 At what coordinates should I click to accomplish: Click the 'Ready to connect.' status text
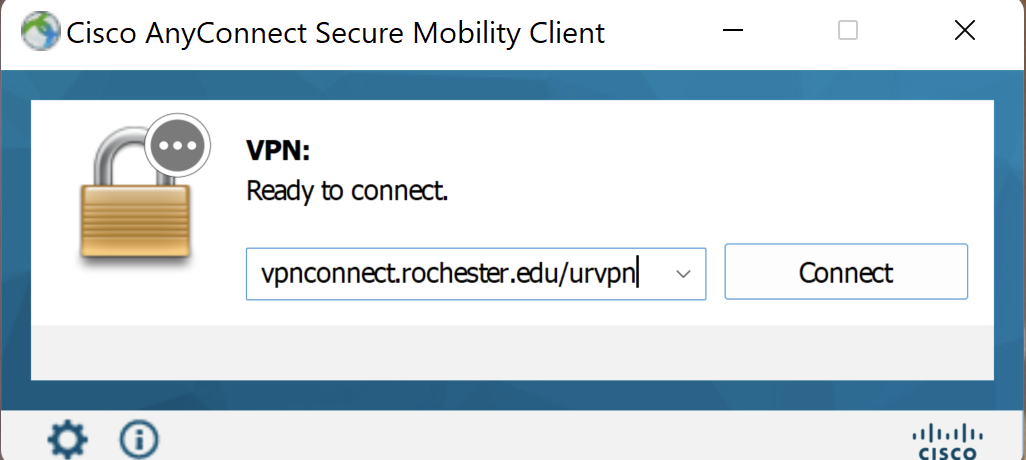(x=347, y=191)
